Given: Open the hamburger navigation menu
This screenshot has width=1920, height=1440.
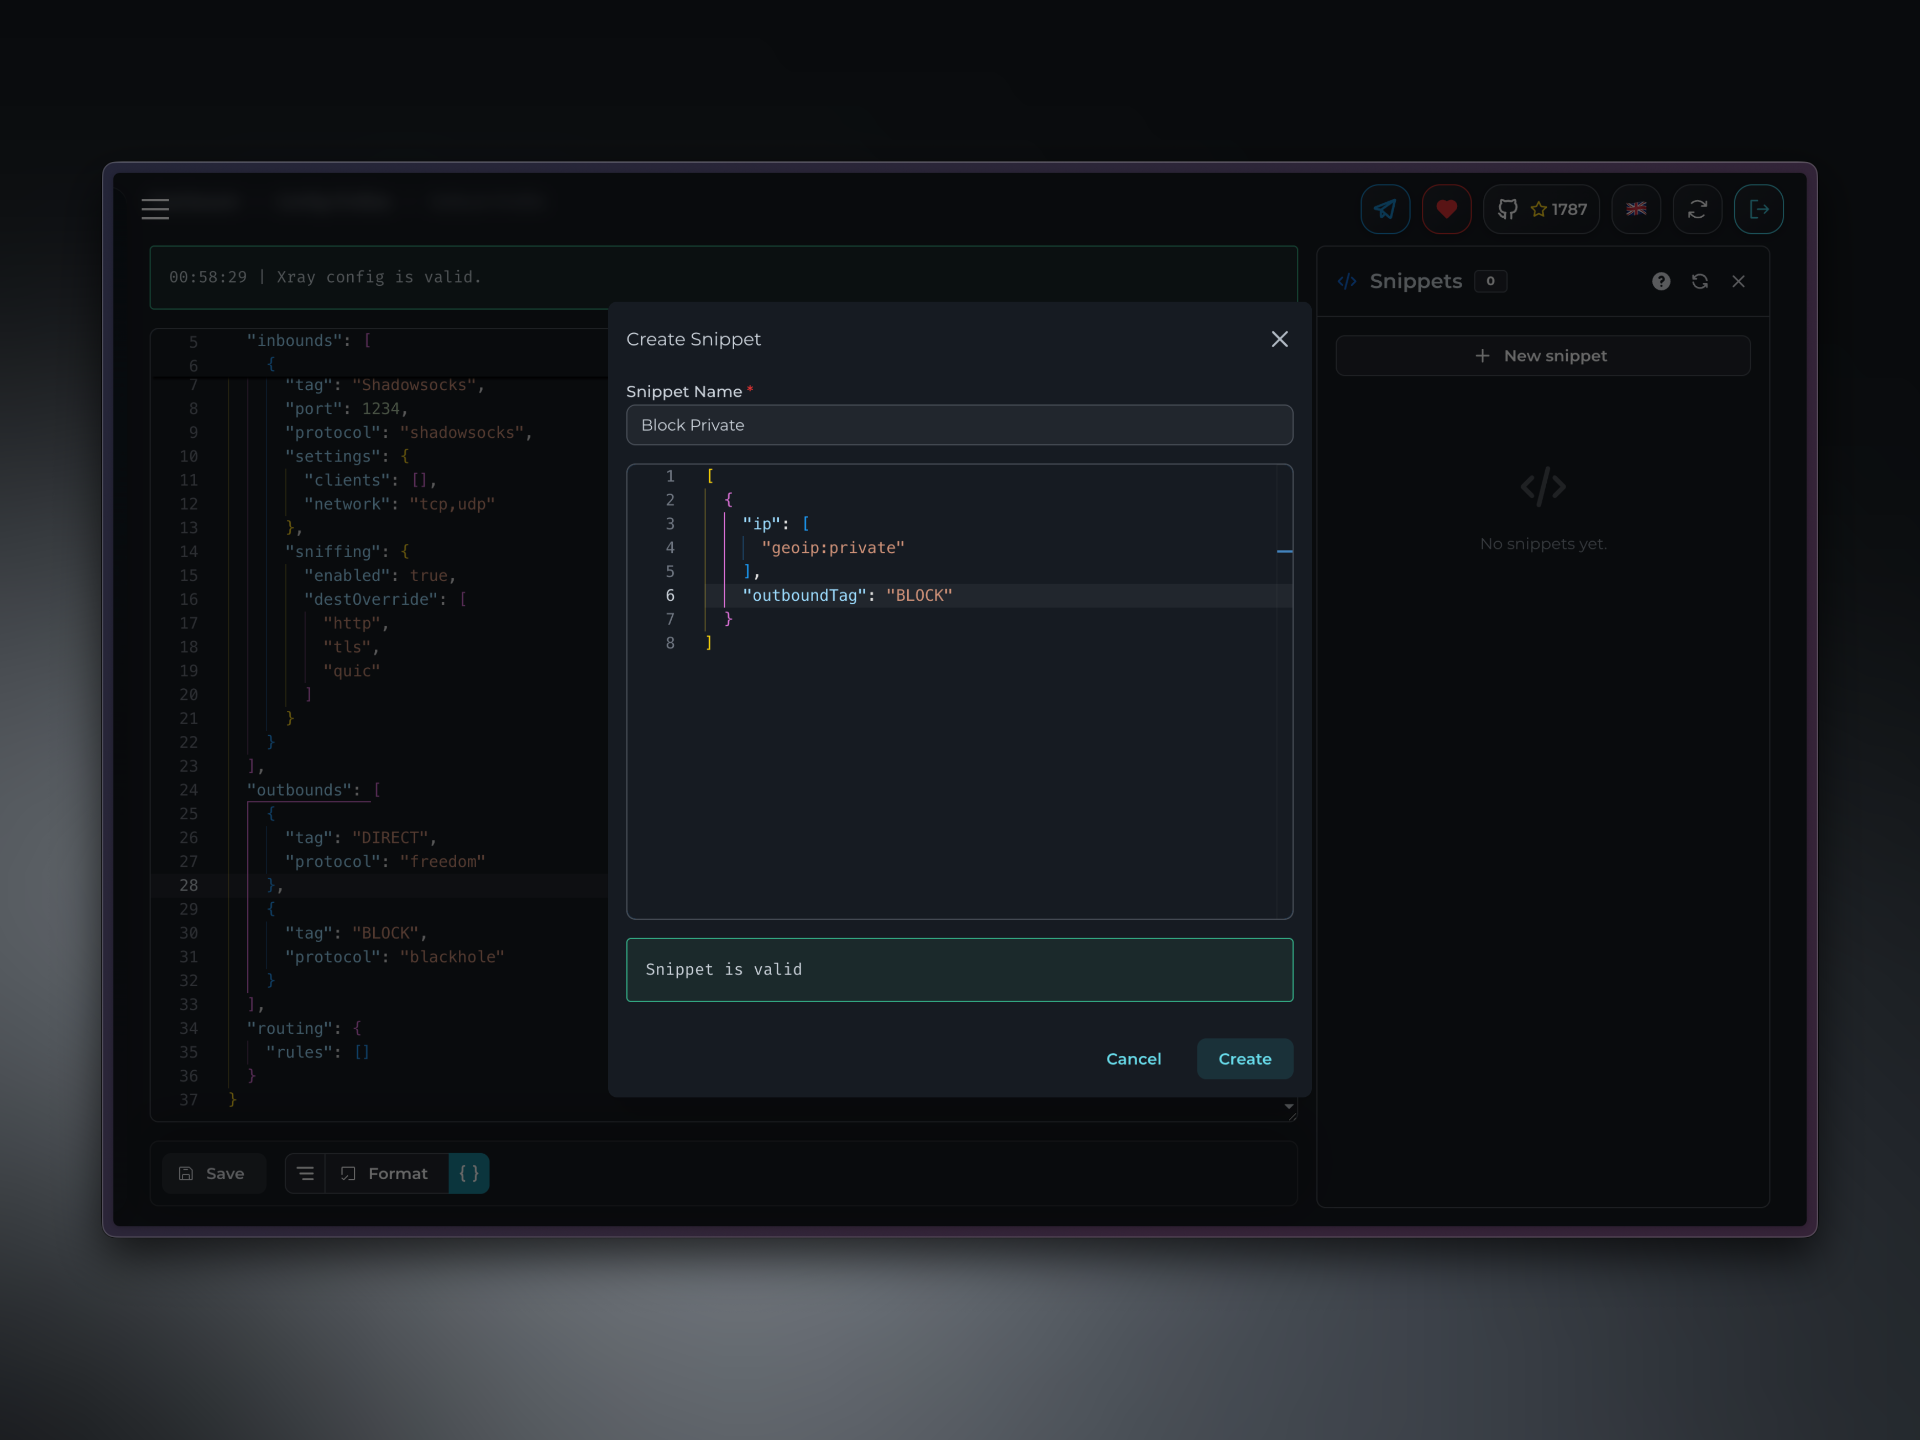Looking at the screenshot, I should [155, 209].
